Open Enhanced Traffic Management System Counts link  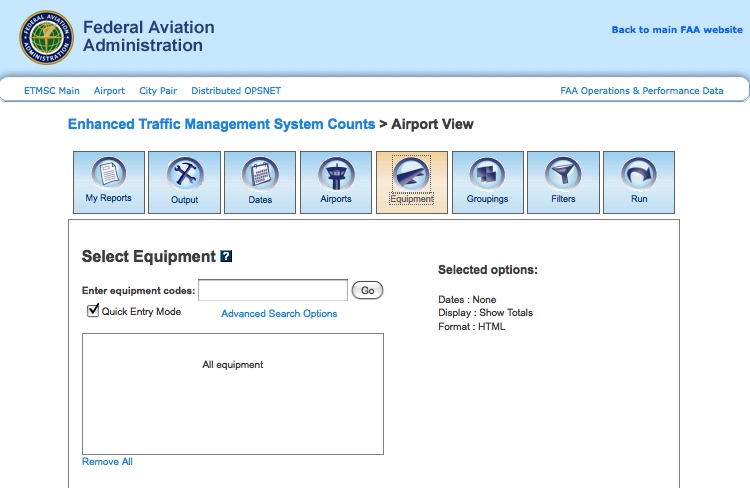[x=221, y=124]
